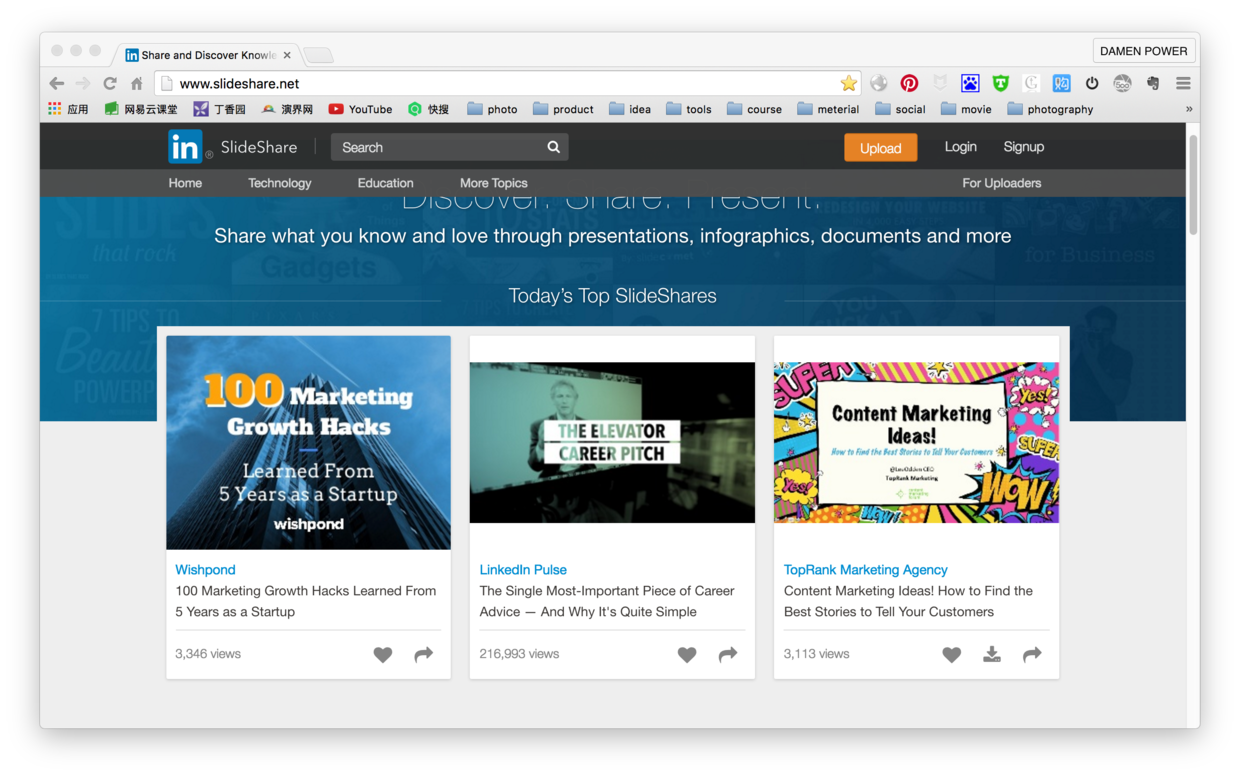Open the TopRank Marketing Agency author link
This screenshot has height=776, width=1240.
click(x=866, y=570)
